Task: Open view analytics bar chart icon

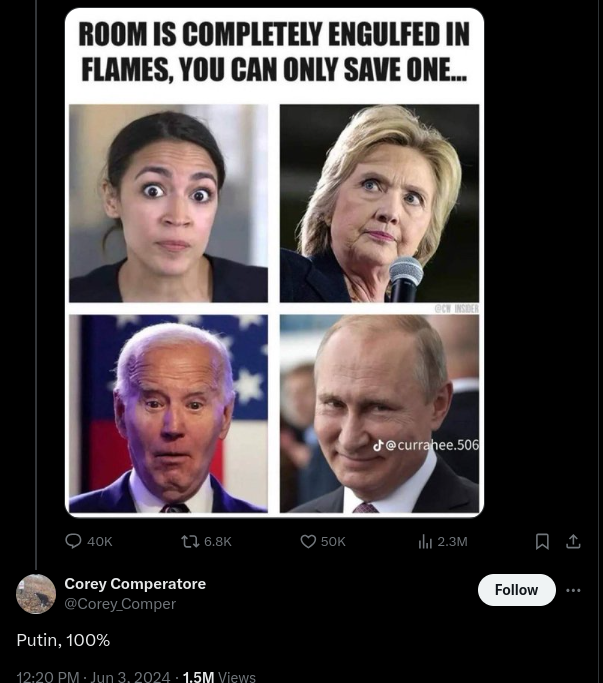Action: [425, 541]
